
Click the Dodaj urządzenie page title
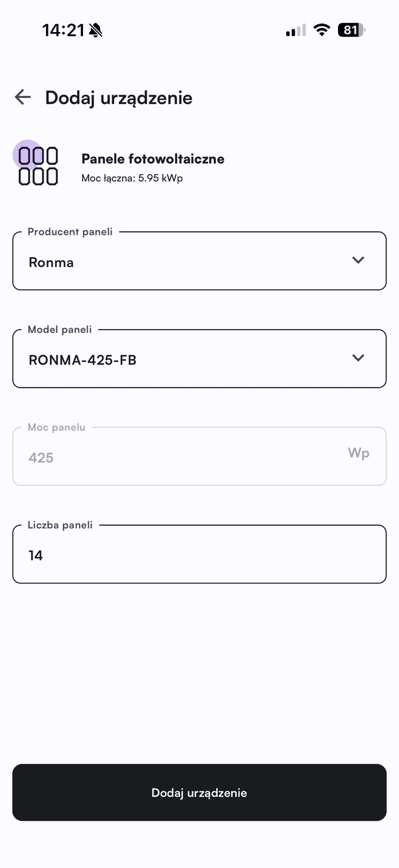click(x=119, y=98)
